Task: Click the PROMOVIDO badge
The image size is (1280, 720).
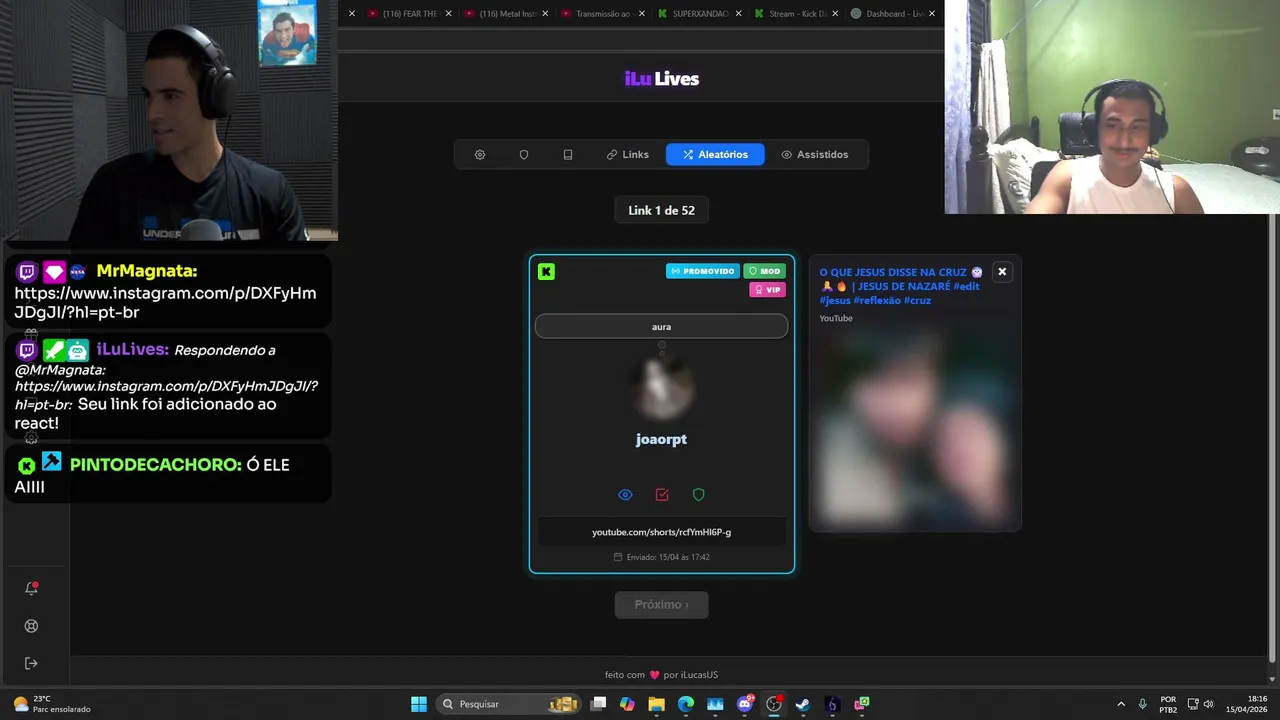Action: click(703, 271)
